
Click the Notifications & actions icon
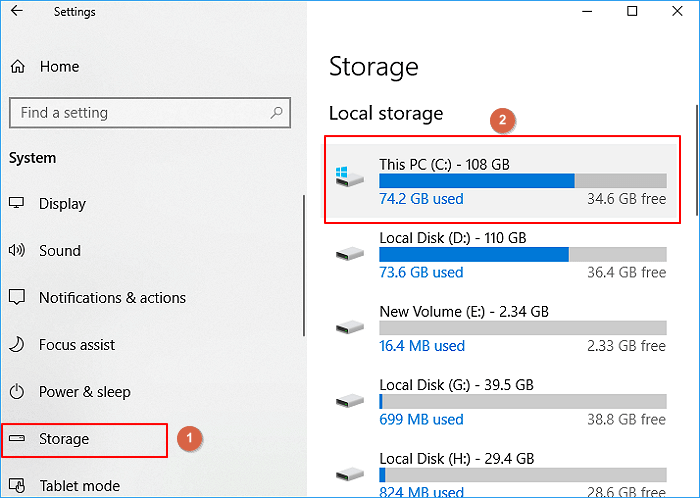17,298
